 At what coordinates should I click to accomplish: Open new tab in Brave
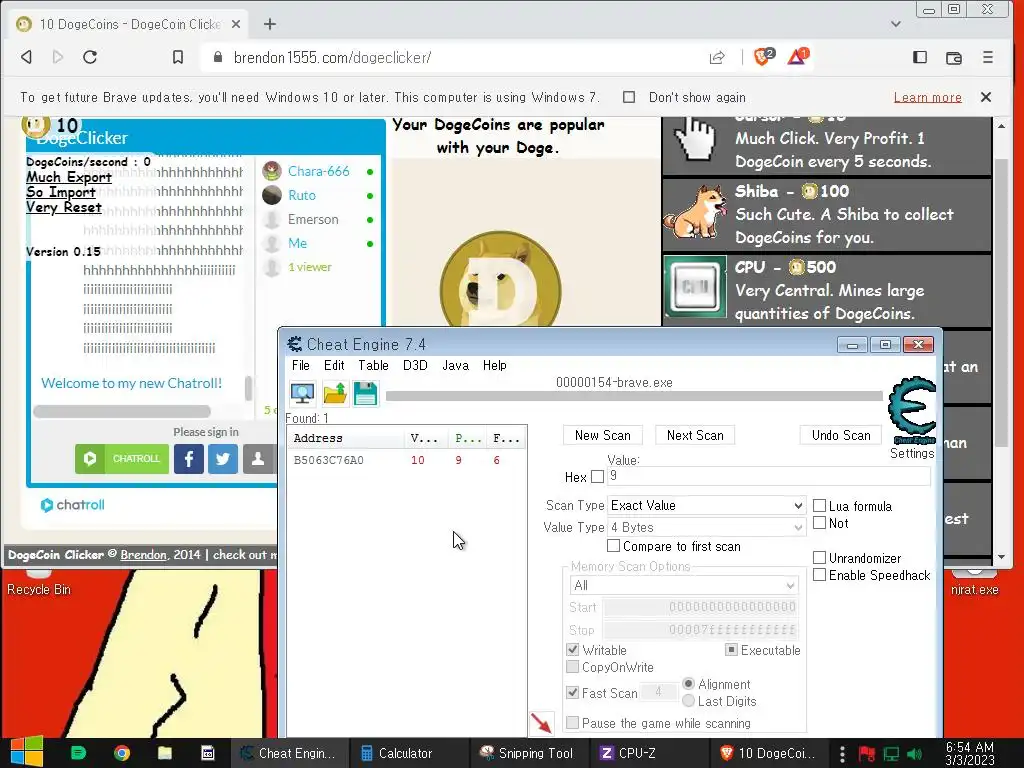click(270, 24)
